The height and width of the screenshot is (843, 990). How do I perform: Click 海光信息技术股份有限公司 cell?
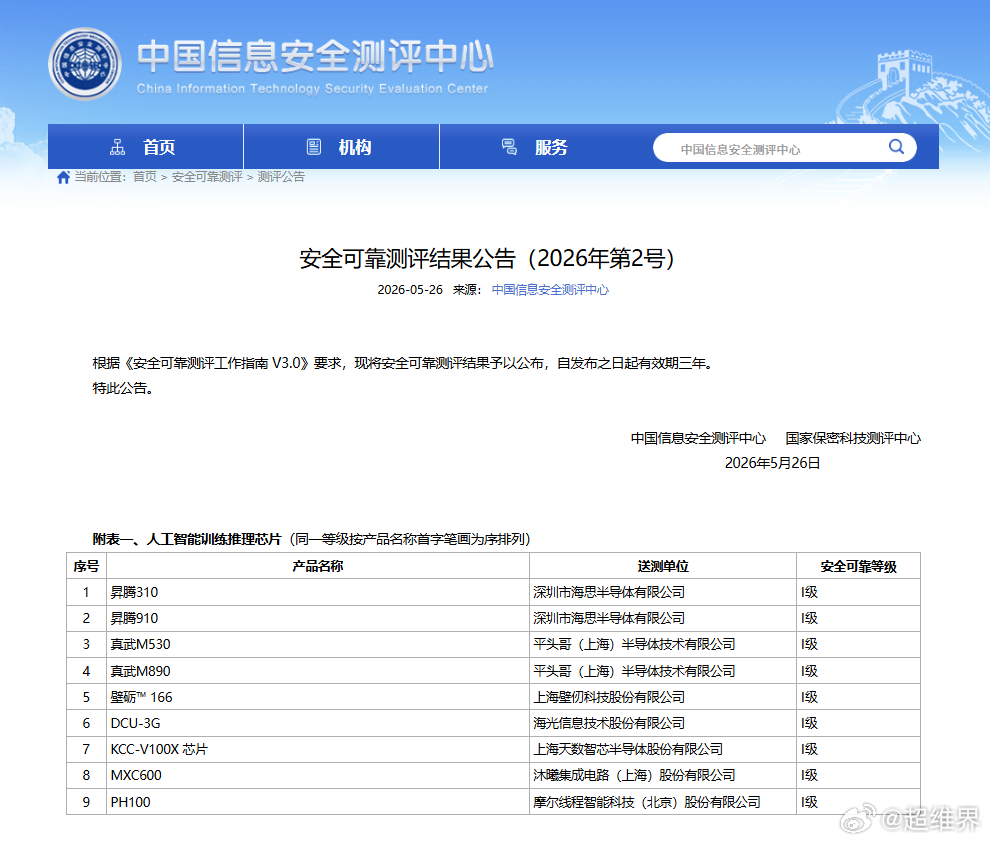(x=663, y=723)
